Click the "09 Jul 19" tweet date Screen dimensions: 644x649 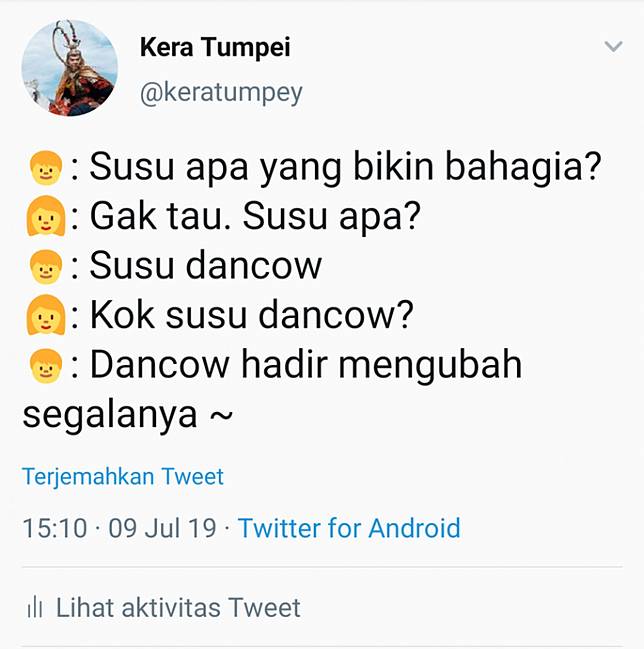pyautogui.click(x=162, y=528)
